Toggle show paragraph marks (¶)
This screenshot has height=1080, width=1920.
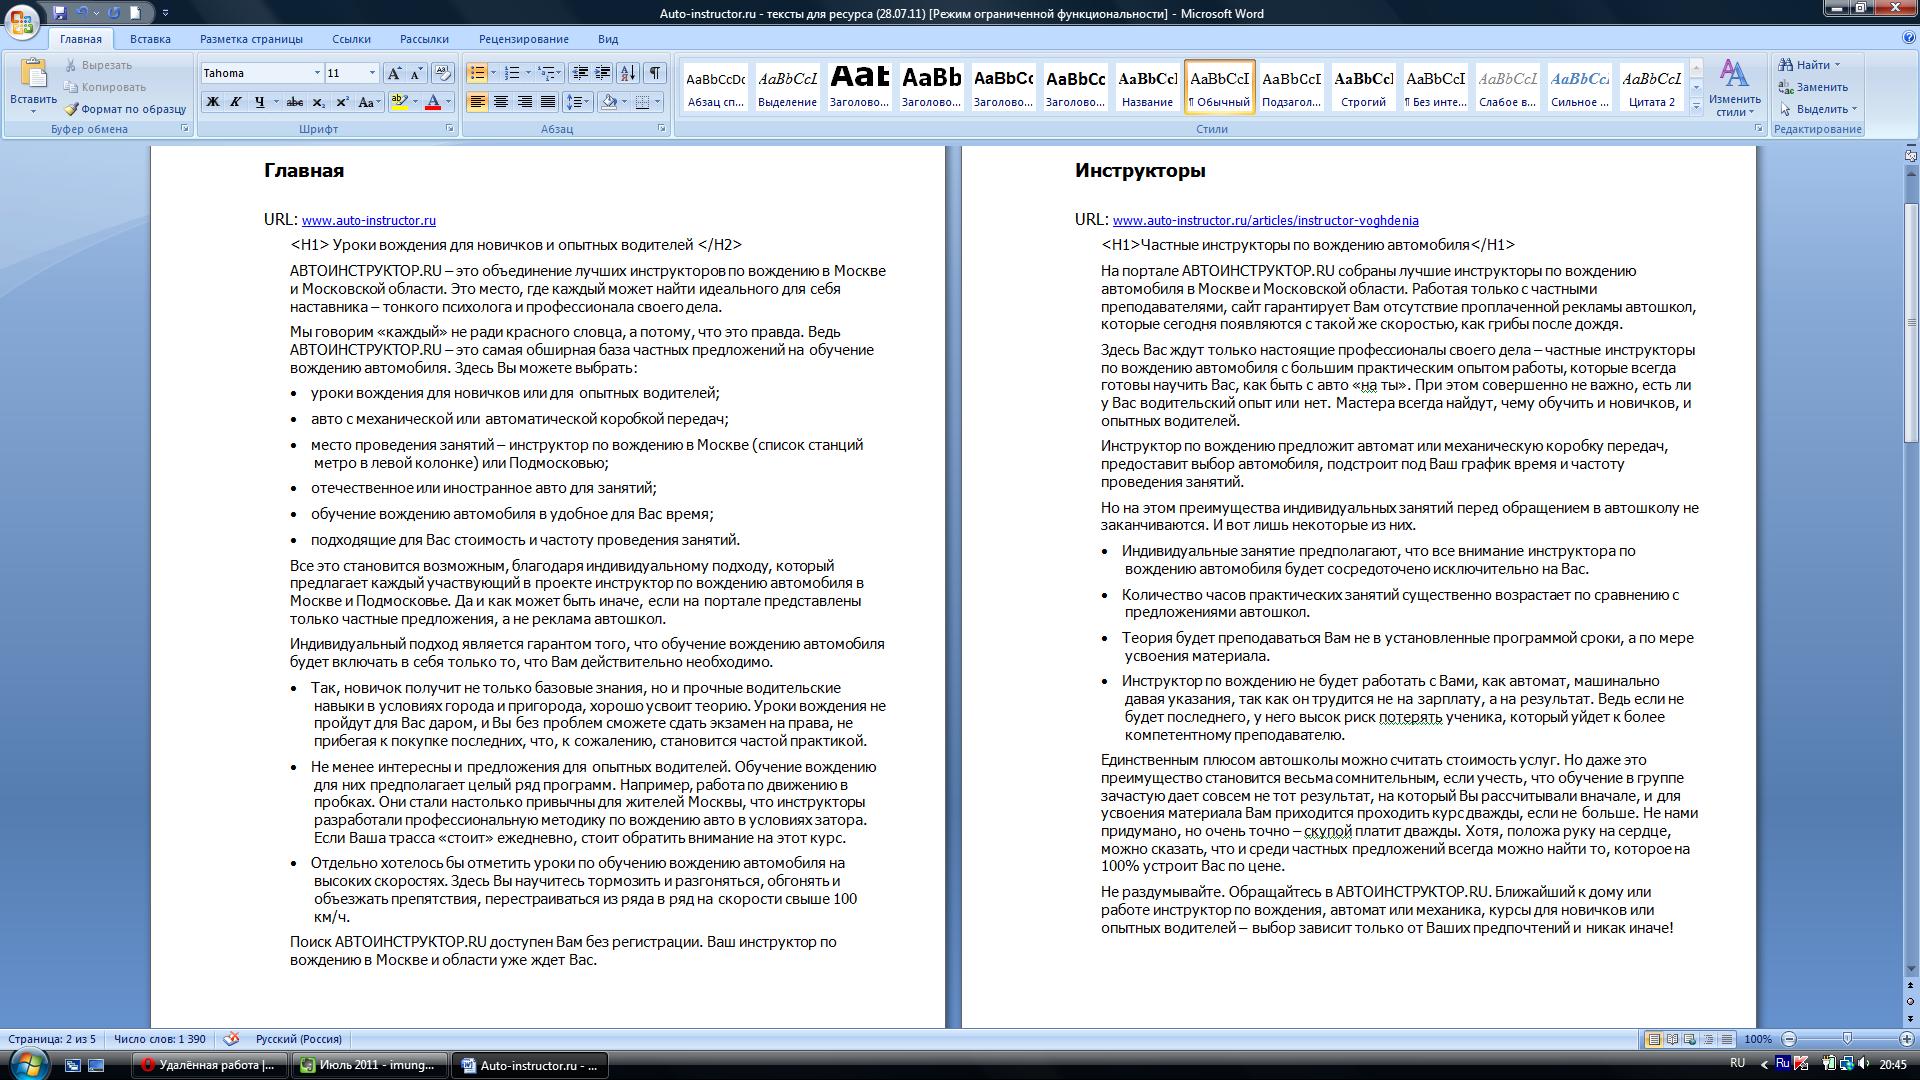coord(655,73)
